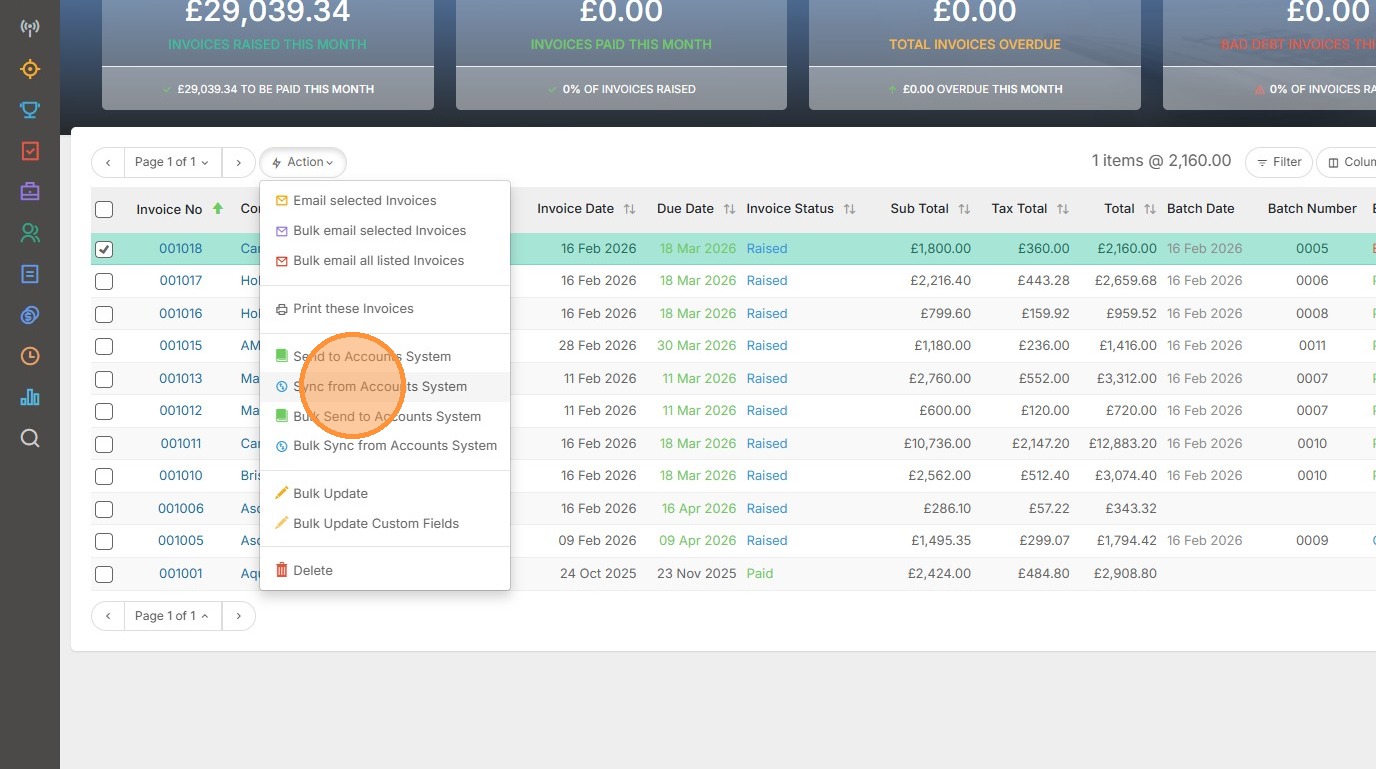Go to previous page in top pager

108,162
